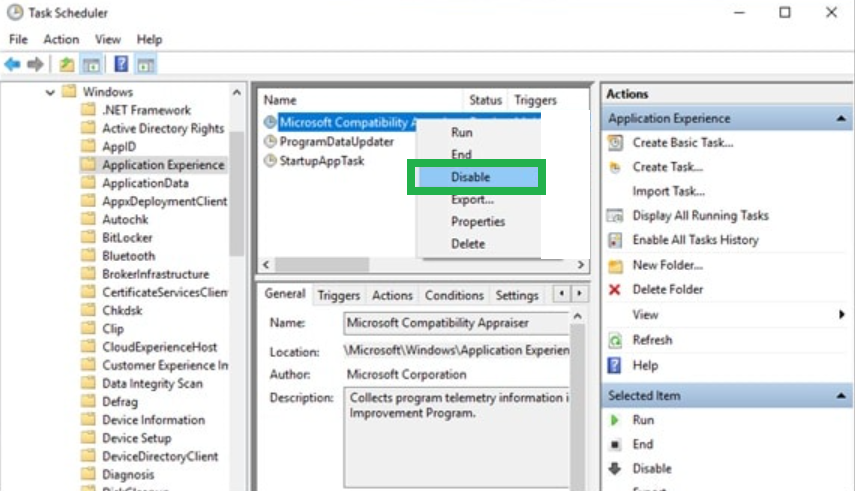Click the Task Scheduler title bar clock icon
Viewport: 855px width, 491px height.
tap(15, 12)
